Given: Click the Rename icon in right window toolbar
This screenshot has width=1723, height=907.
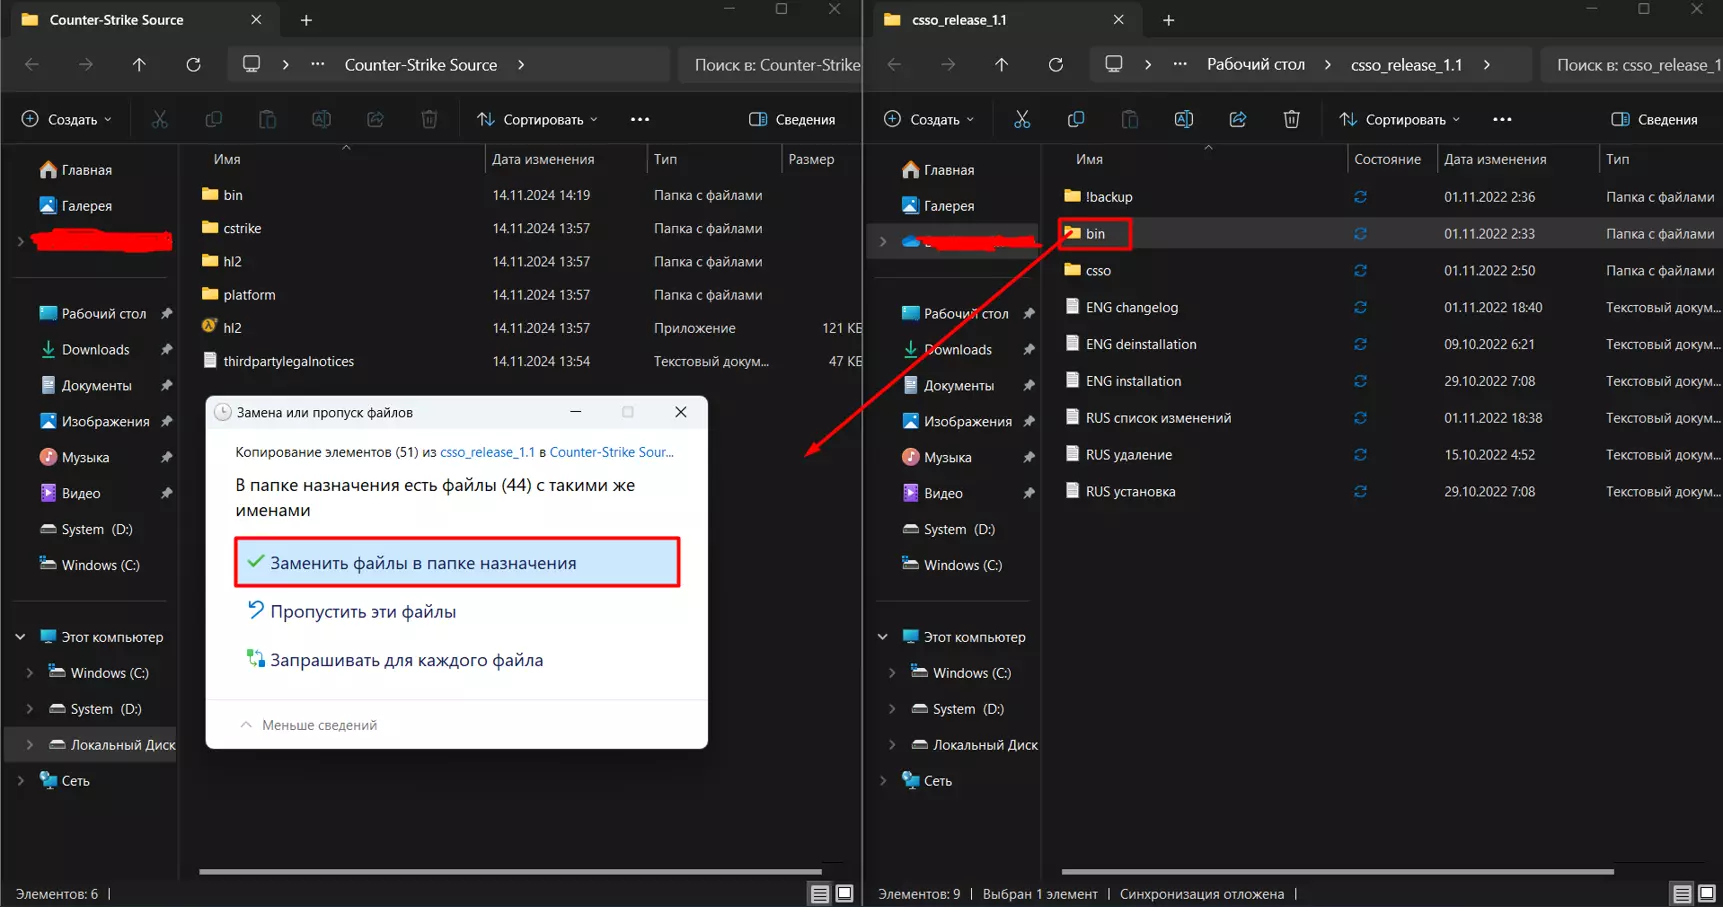Looking at the screenshot, I should coord(1183,119).
